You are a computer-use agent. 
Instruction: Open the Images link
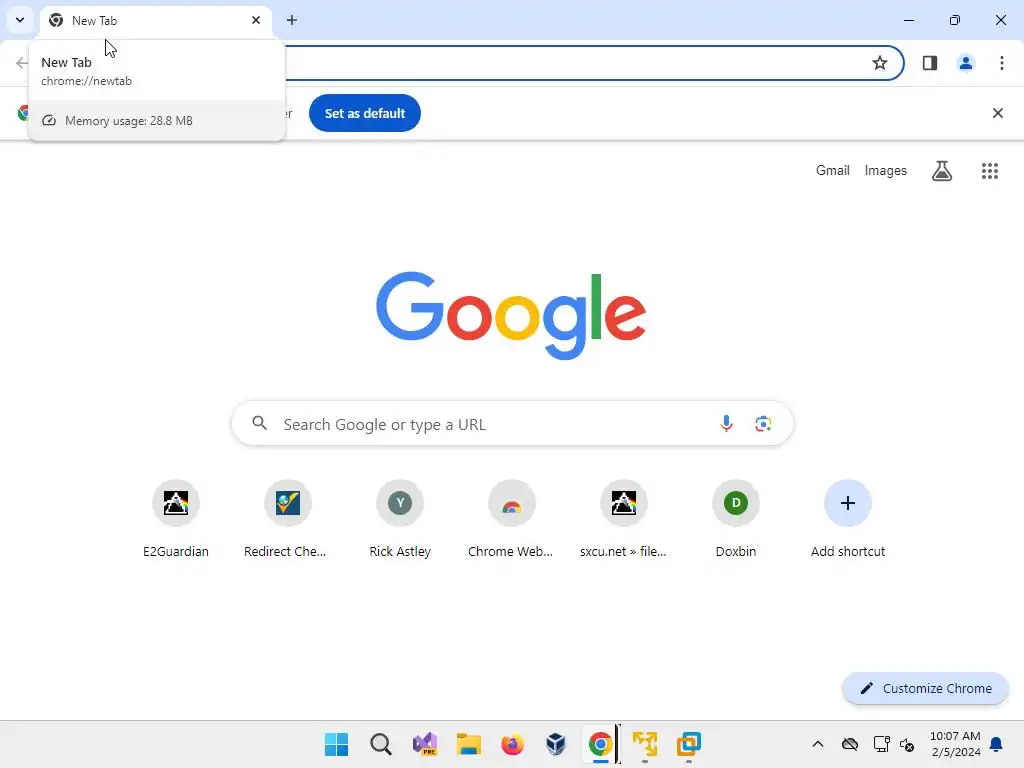point(886,170)
